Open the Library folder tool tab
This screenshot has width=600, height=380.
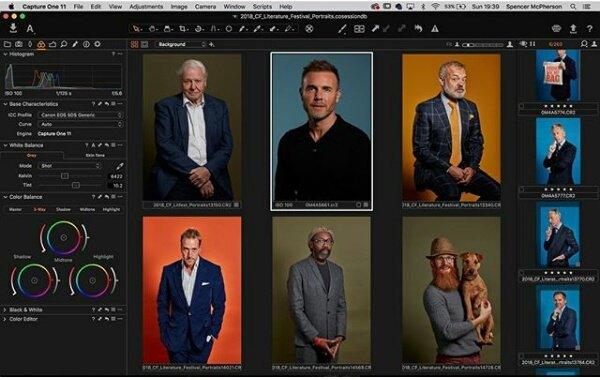[7, 44]
